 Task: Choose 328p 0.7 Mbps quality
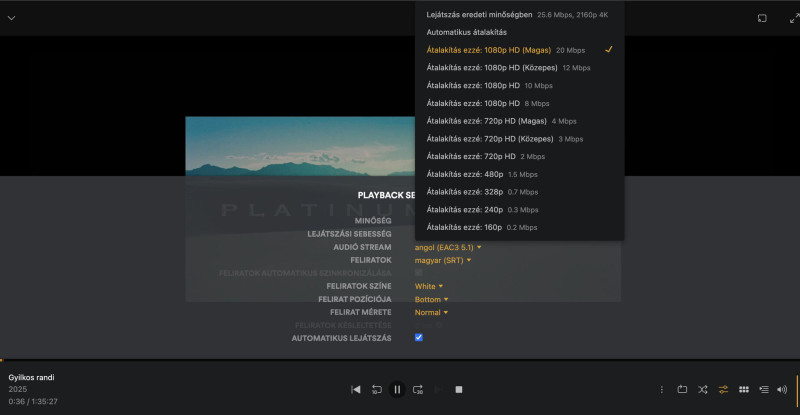tap(519, 192)
